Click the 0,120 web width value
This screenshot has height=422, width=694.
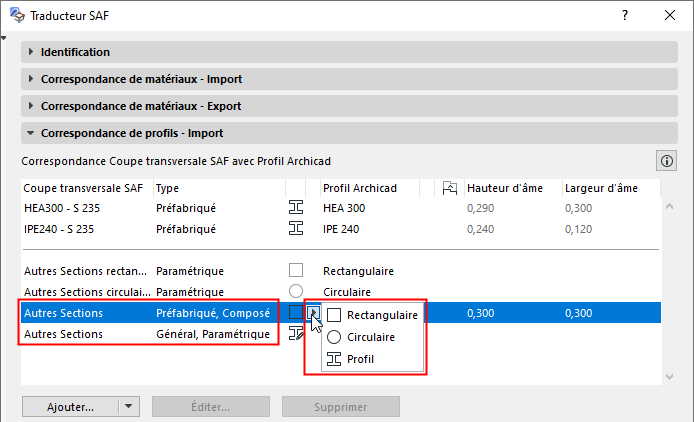(x=578, y=229)
